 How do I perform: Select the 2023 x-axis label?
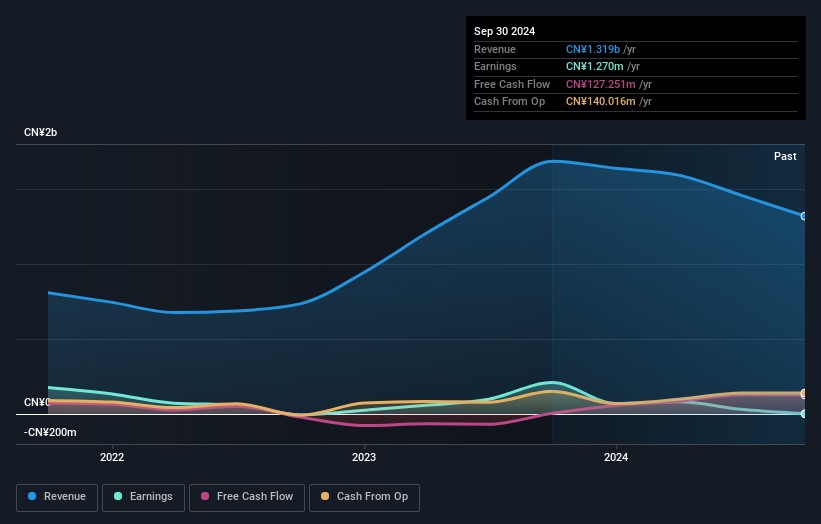pyautogui.click(x=364, y=458)
